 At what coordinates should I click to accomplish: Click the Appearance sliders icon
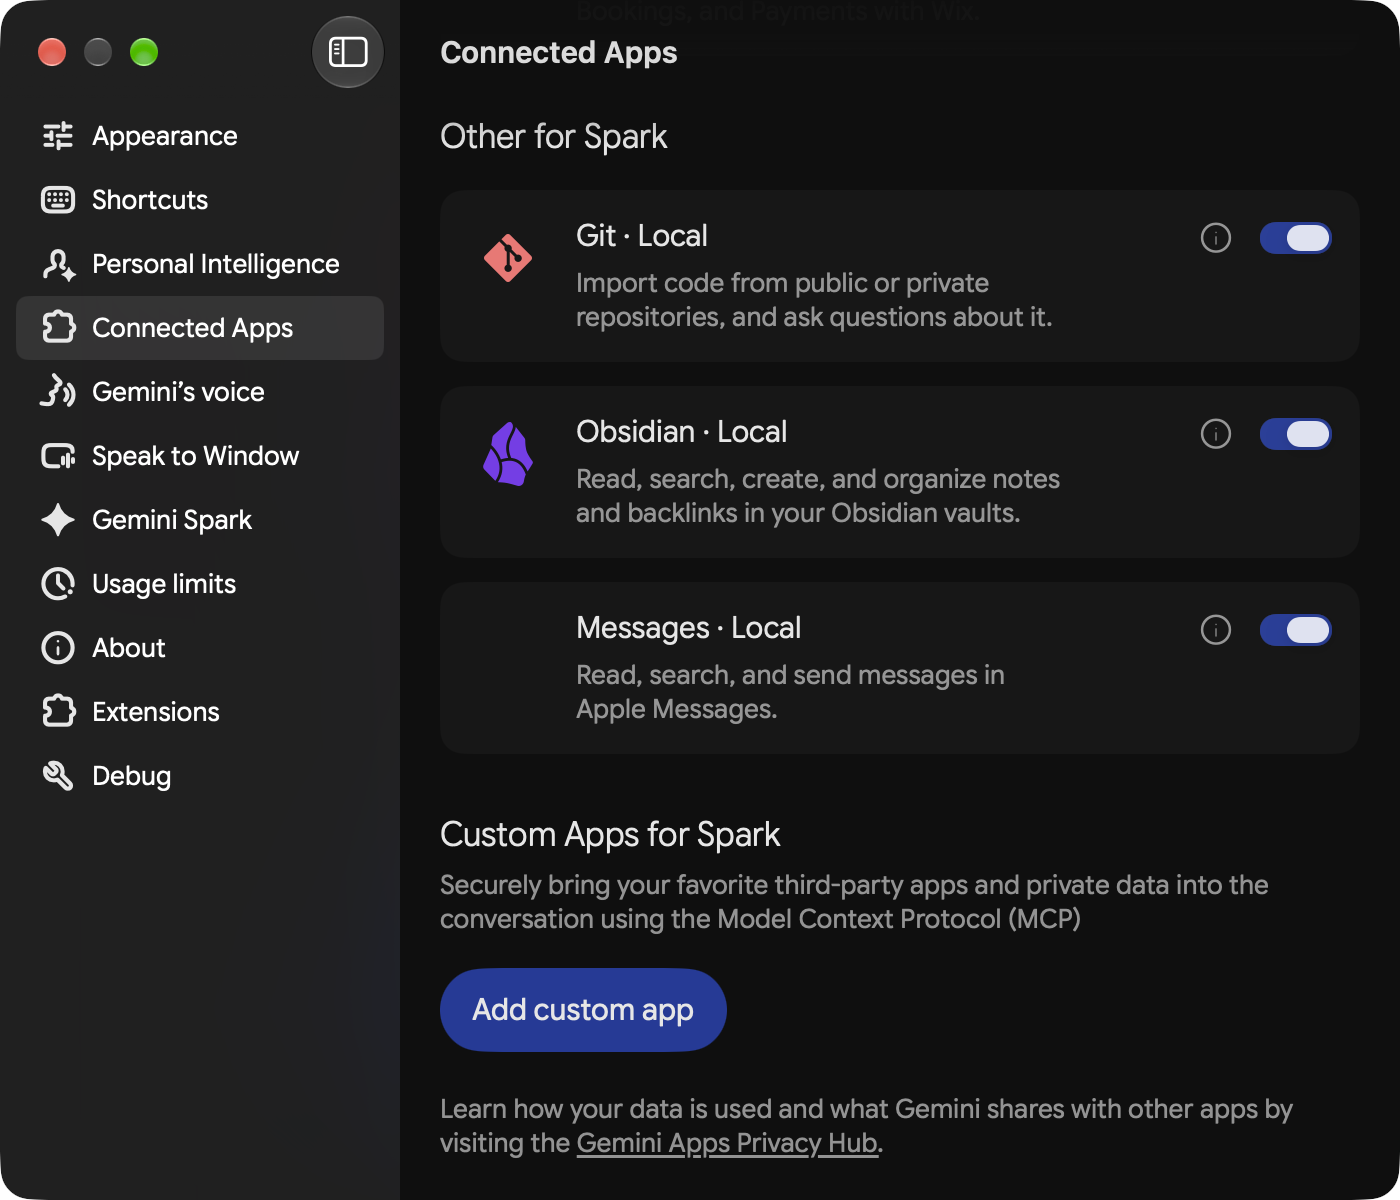click(x=58, y=136)
